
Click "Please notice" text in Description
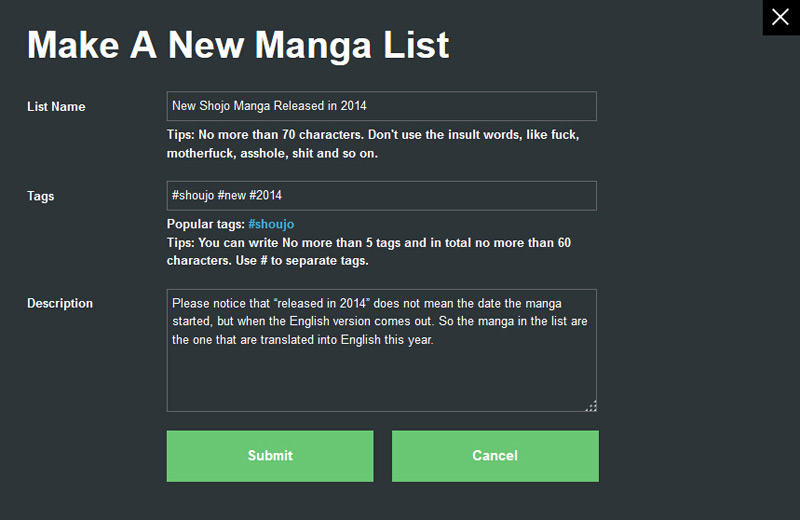[207, 303]
